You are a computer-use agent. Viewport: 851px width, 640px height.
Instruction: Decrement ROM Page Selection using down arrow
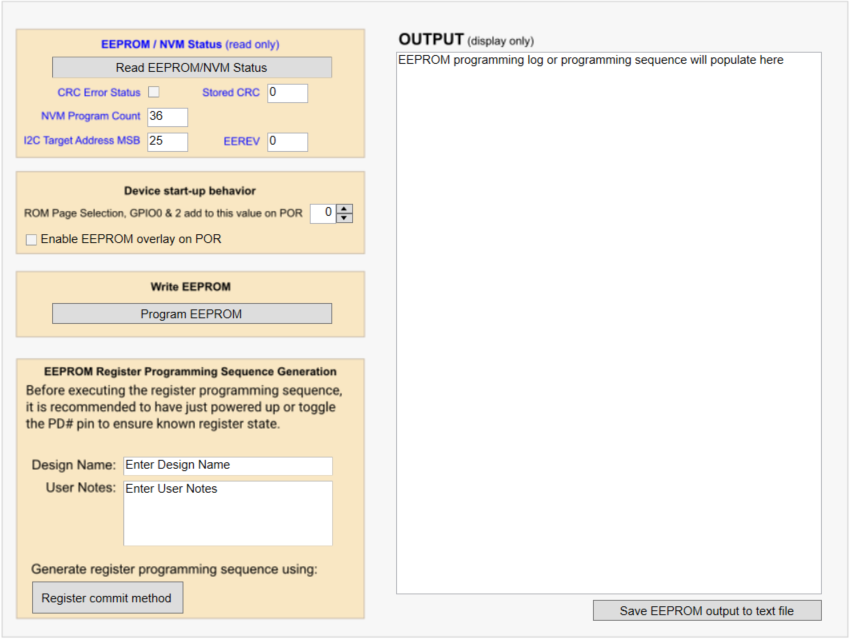pos(343,218)
